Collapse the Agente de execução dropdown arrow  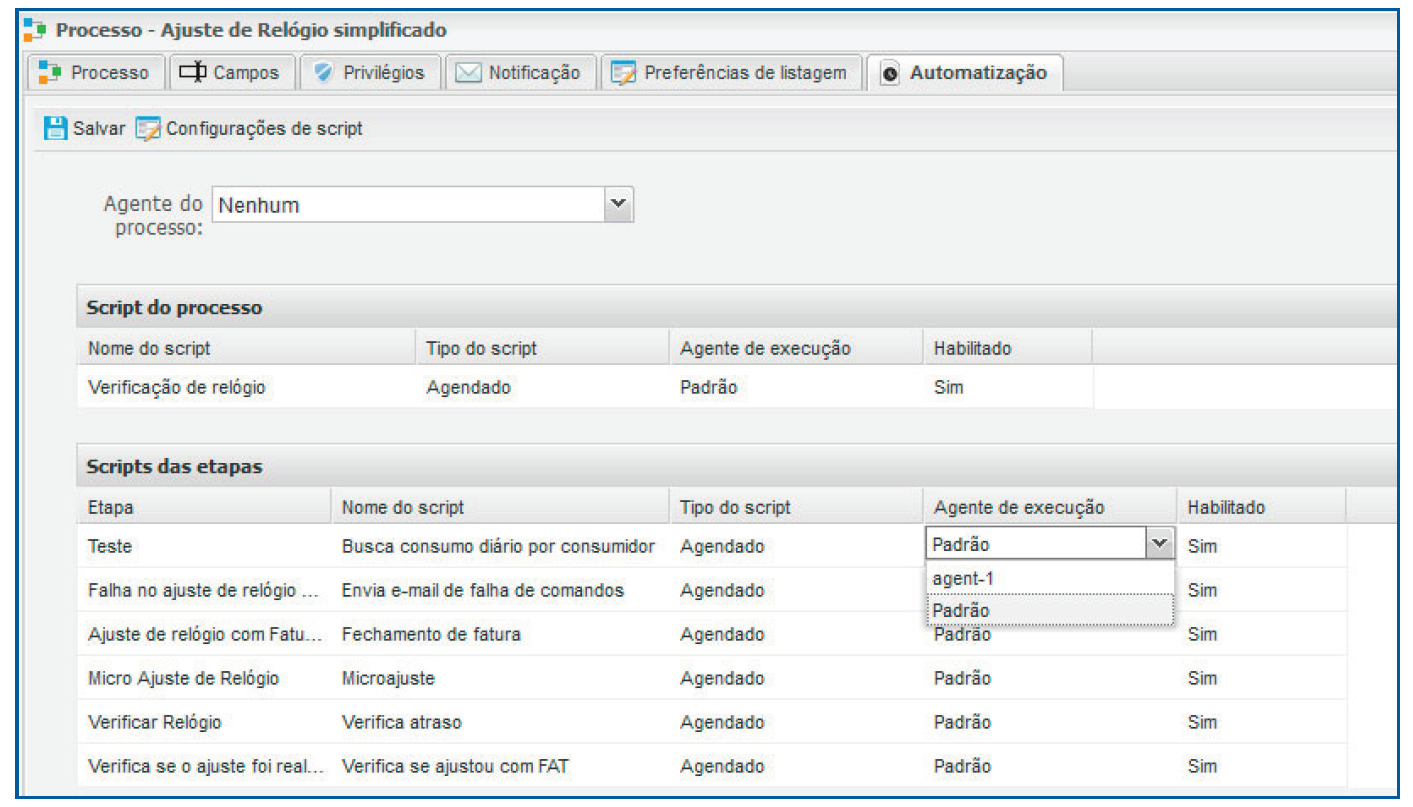[1159, 544]
